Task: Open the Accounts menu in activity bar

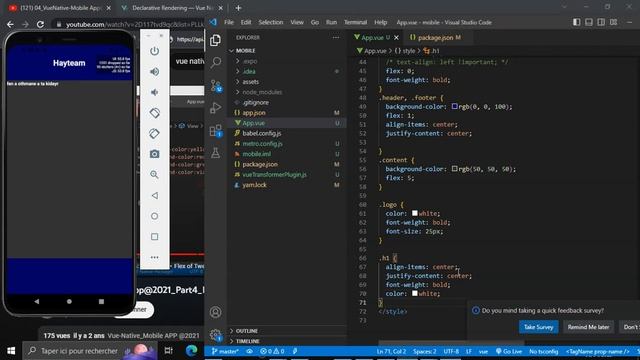Action: pyautogui.click(x=216, y=312)
